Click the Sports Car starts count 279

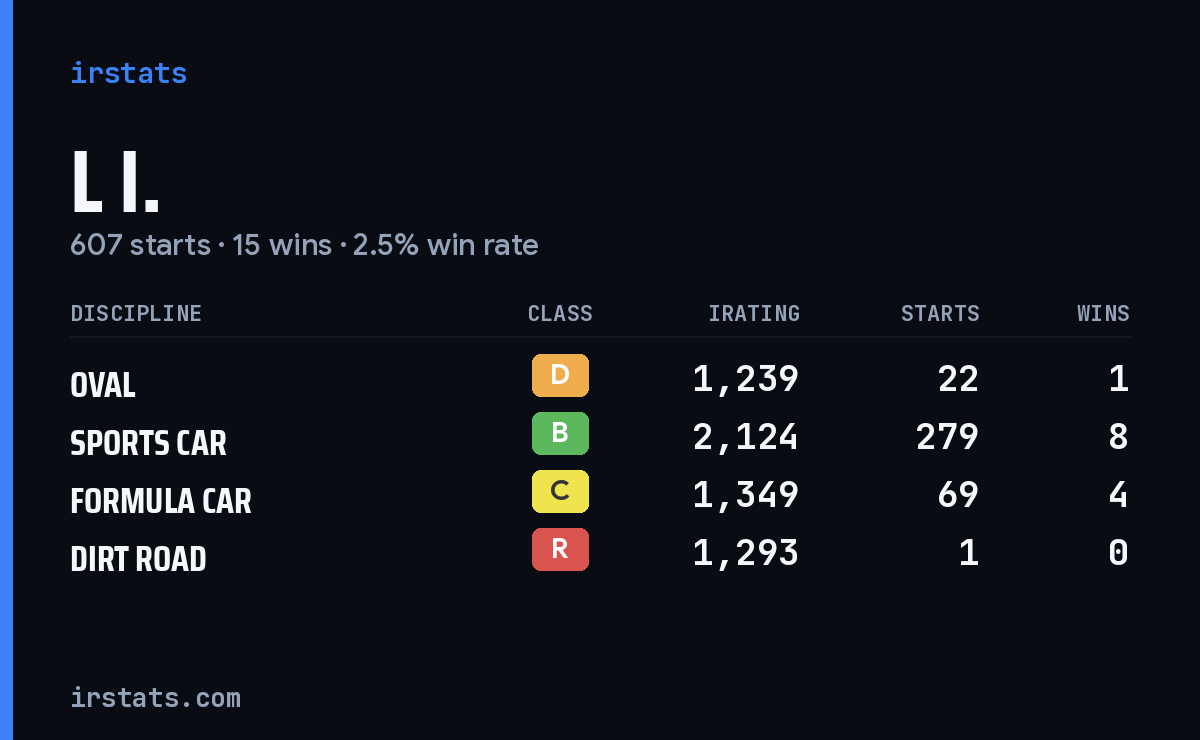[947, 437]
